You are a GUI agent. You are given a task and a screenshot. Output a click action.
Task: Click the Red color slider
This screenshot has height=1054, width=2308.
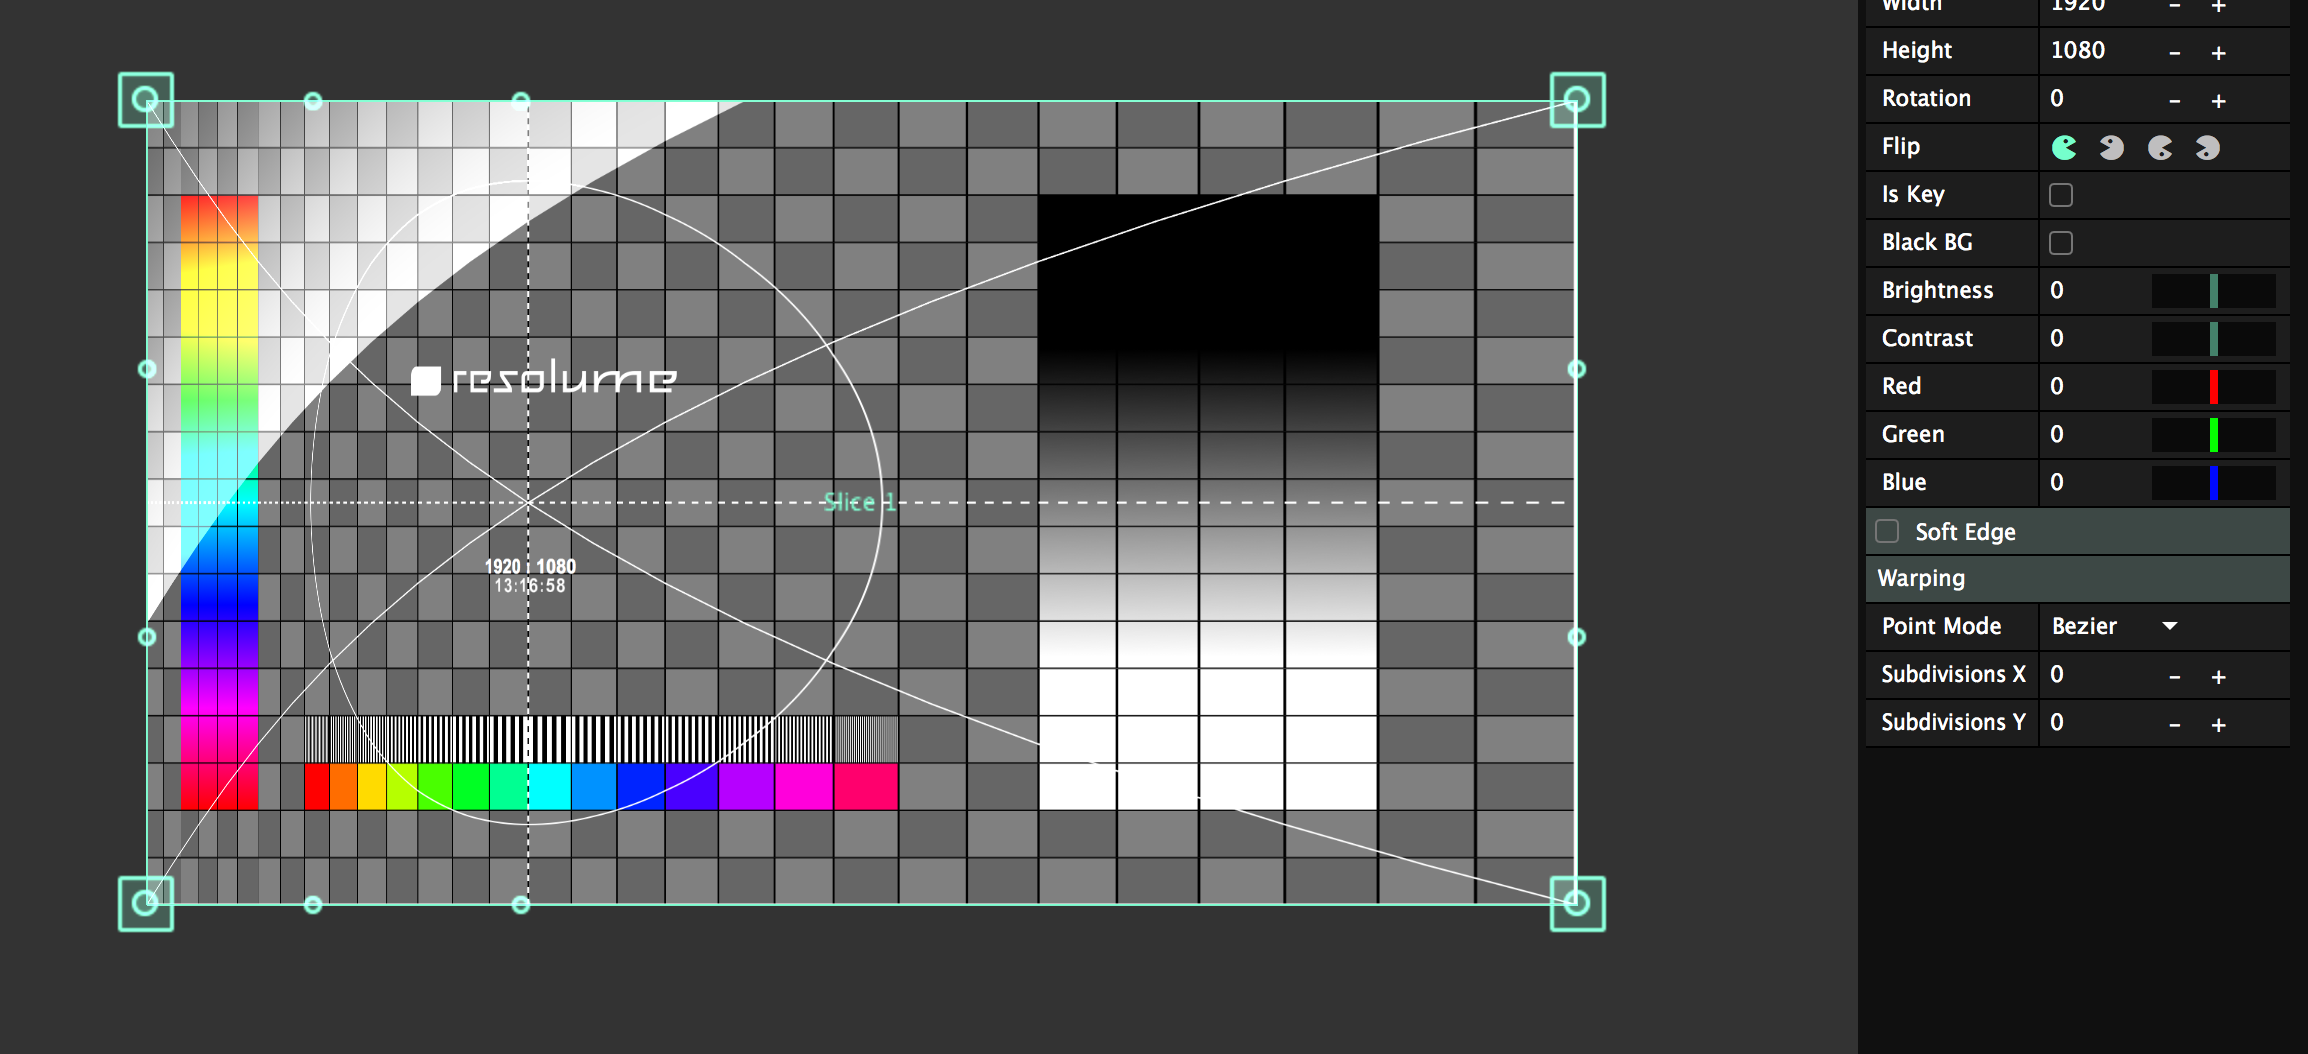2213,387
